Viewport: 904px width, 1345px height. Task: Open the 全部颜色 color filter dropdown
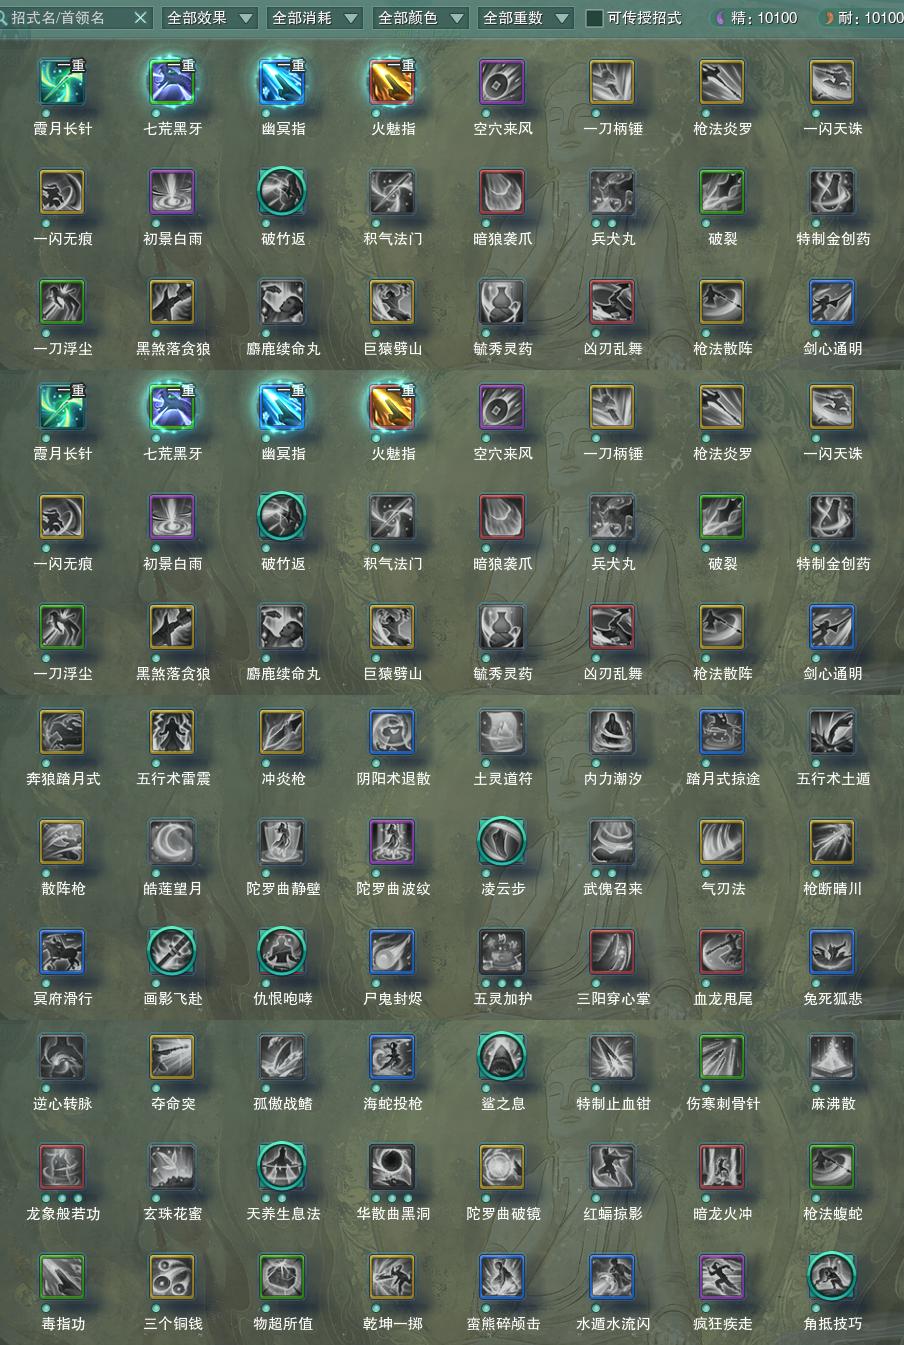point(420,18)
